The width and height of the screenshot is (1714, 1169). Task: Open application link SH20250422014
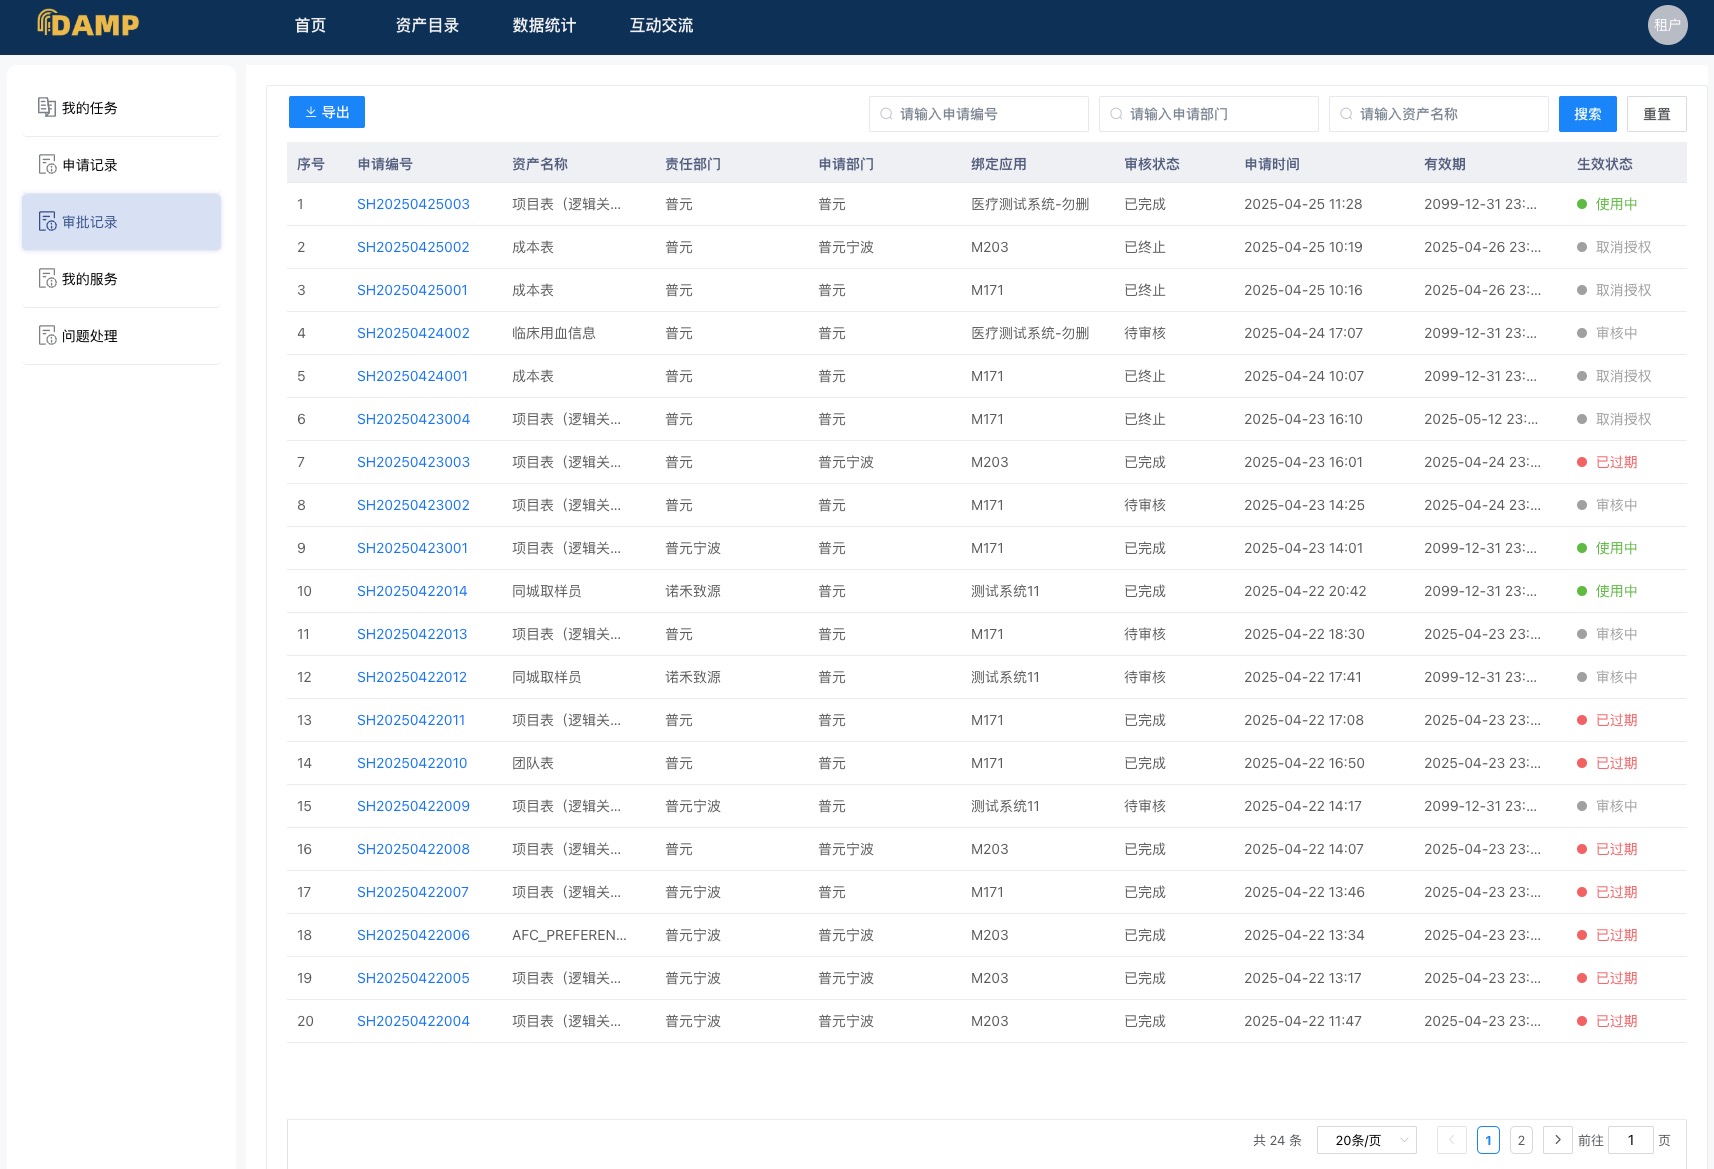point(412,591)
